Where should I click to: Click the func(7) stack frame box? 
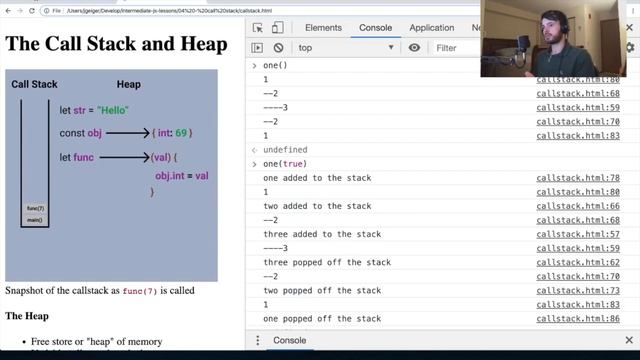(35, 209)
